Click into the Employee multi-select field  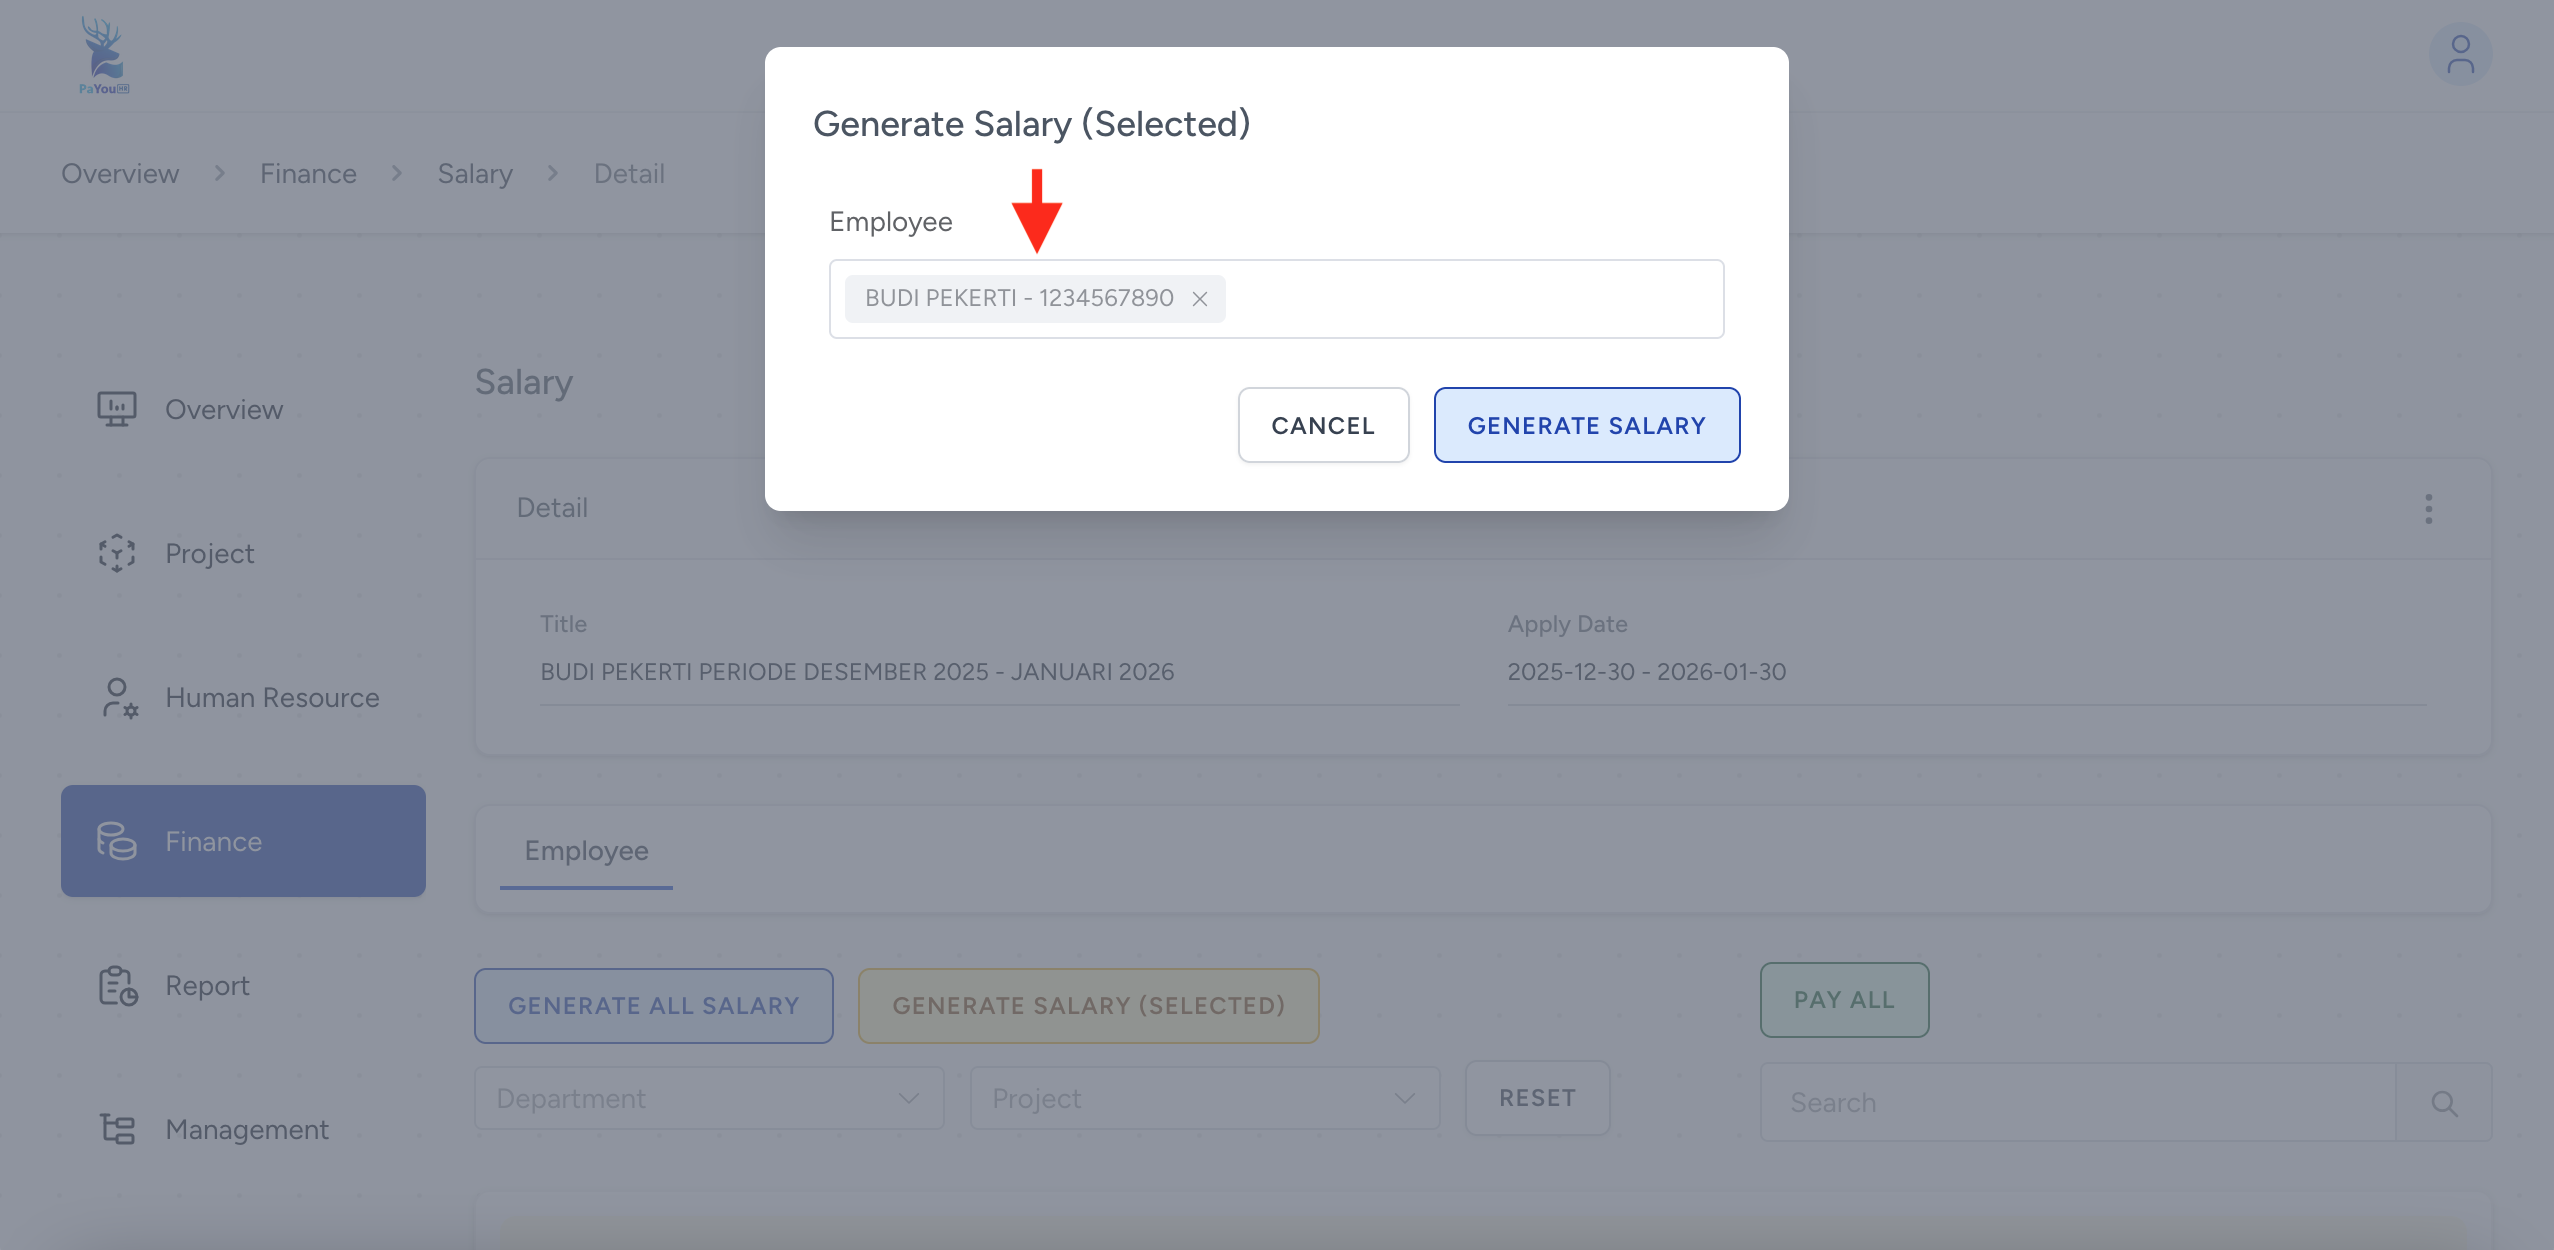point(1470,299)
